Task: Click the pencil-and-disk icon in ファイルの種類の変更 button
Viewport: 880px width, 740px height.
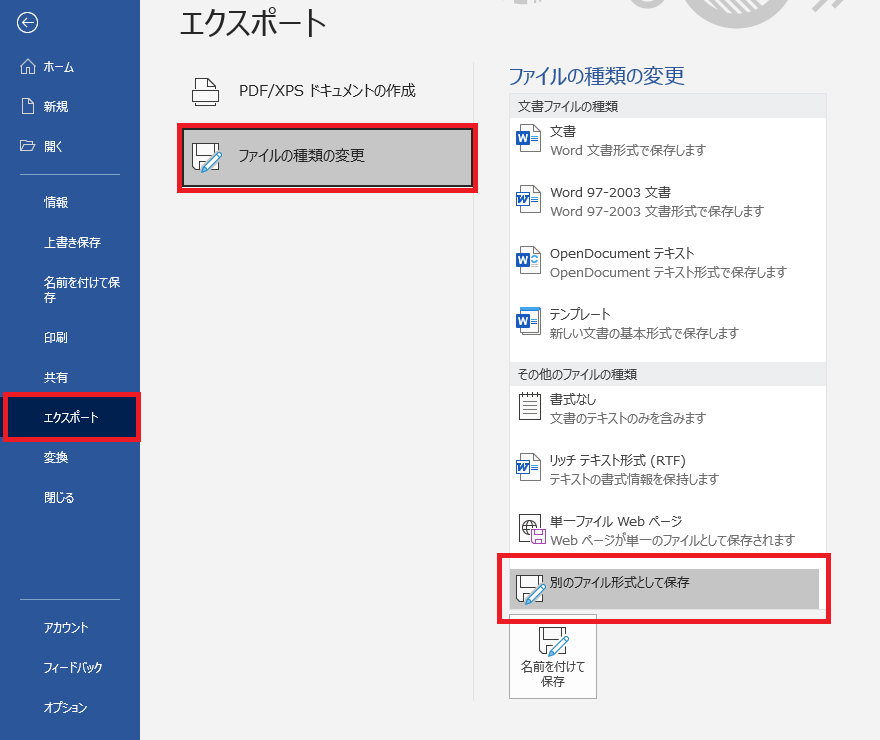Action: [x=207, y=157]
